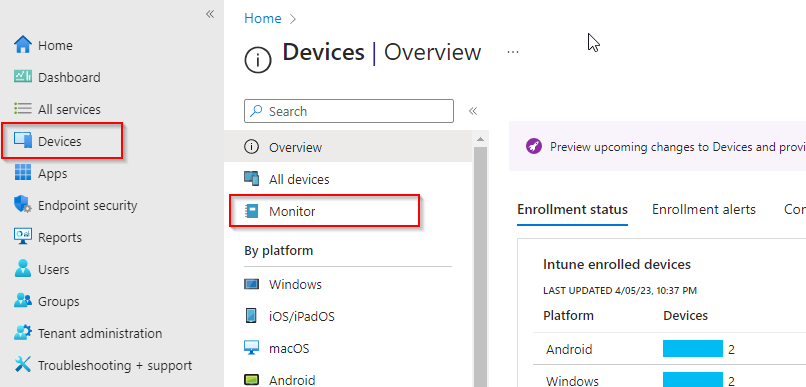Screen dimensions: 806x387
Task: Click the Overview info icon in Devices menu
Action: (x=251, y=148)
